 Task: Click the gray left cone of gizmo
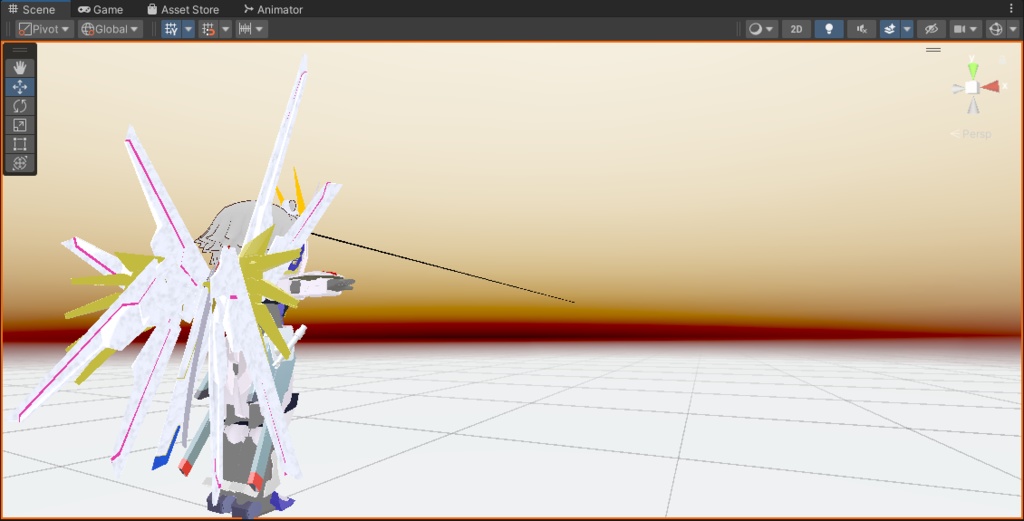coord(957,88)
